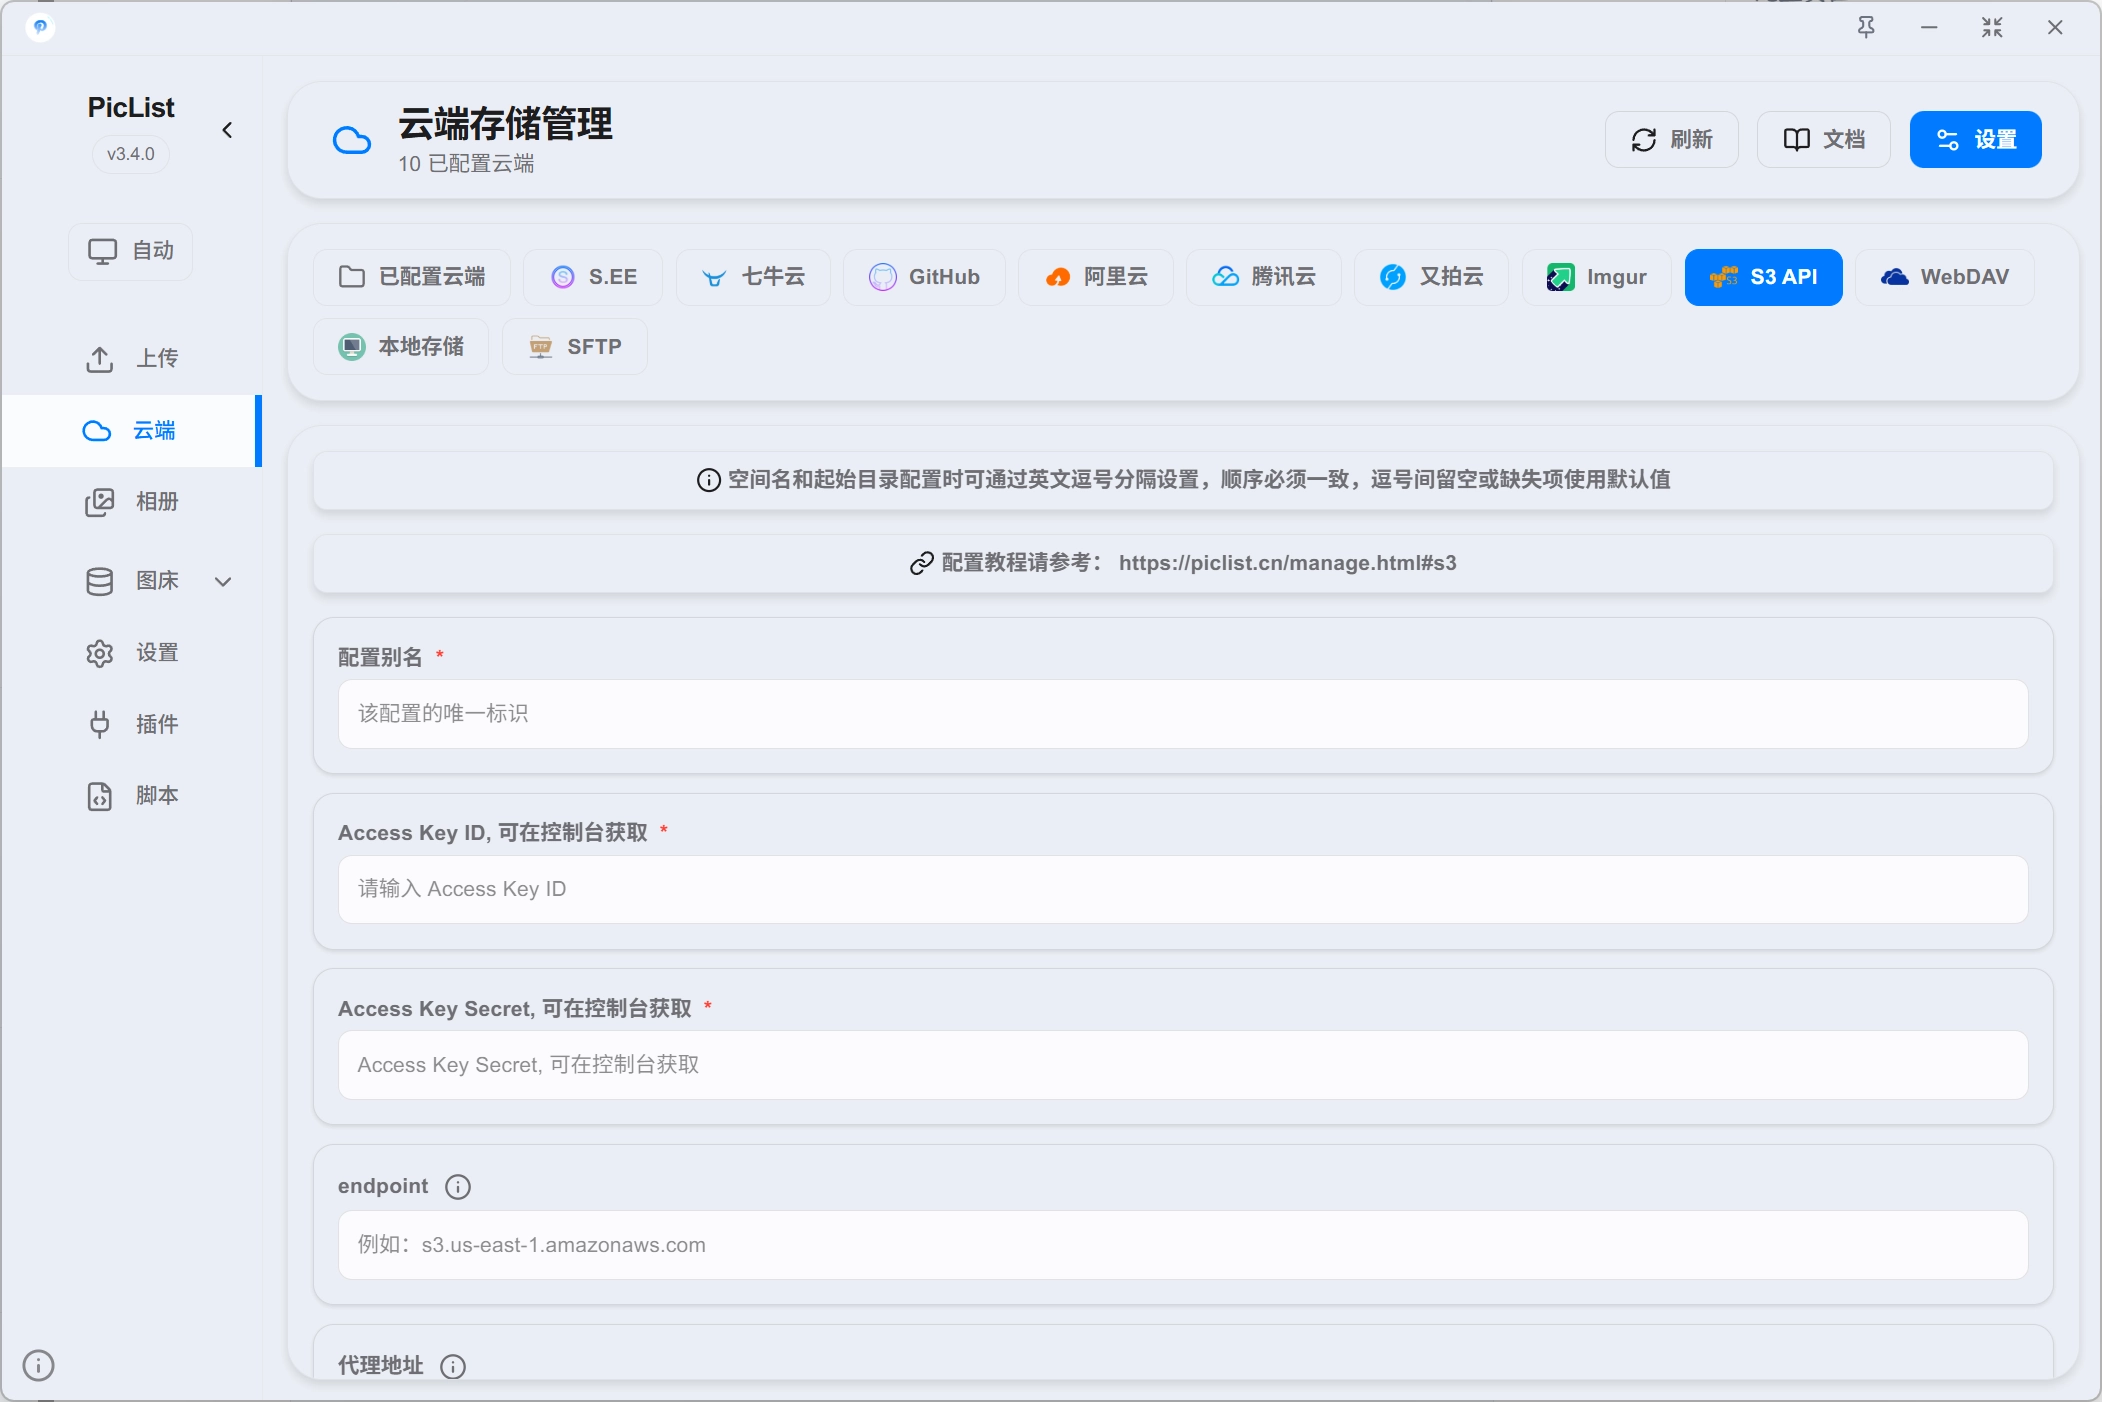Click the 刷新 refresh button

(x=1671, y=140)
